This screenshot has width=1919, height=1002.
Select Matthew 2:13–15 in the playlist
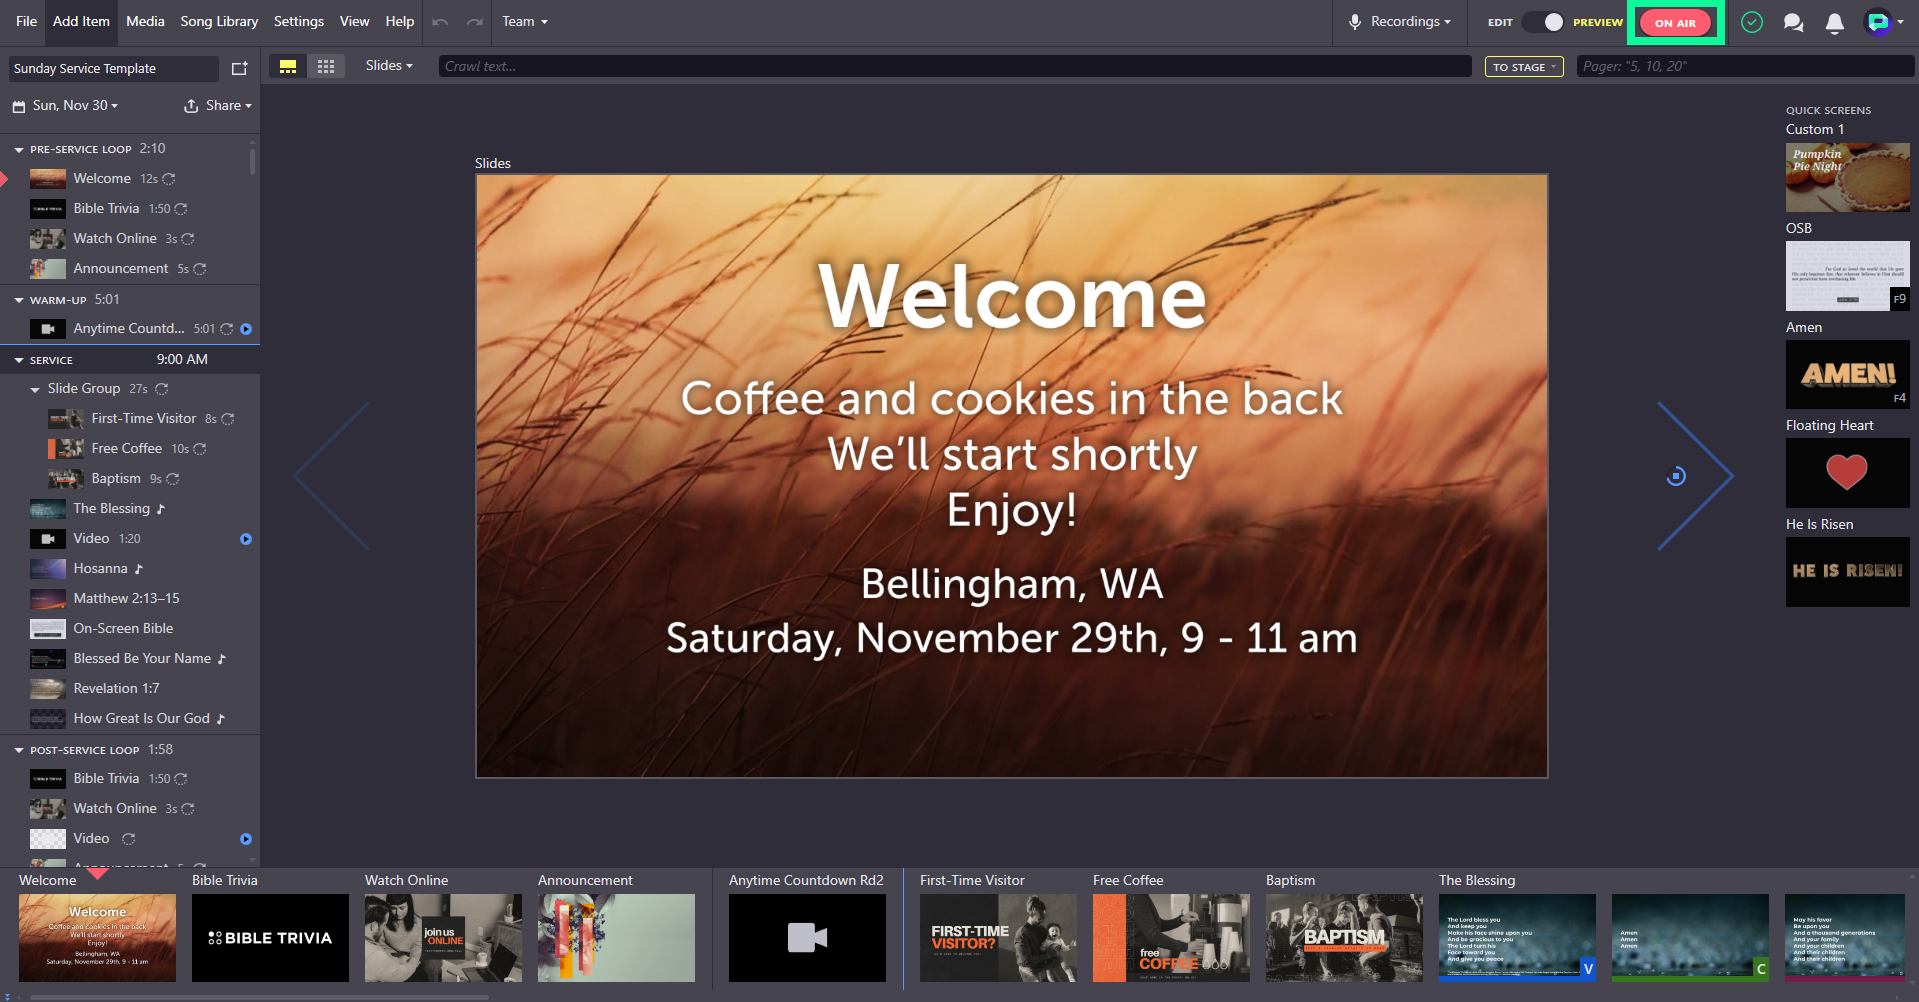click(130, 599)
